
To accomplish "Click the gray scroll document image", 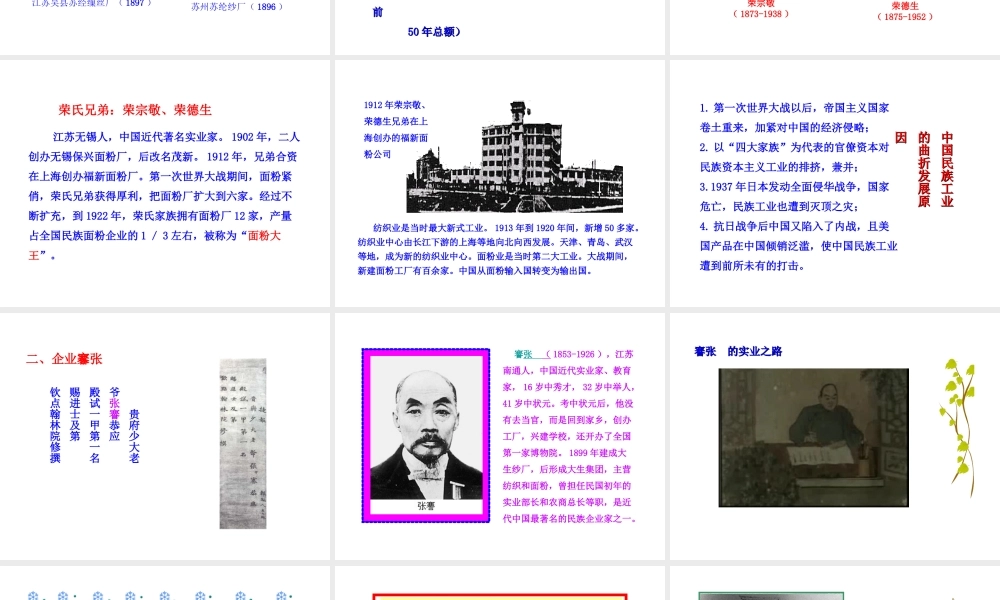I will pos(243,444).
